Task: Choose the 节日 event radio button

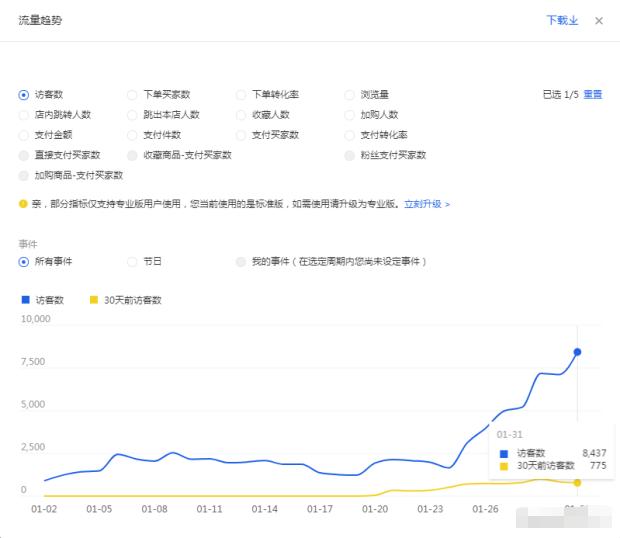Action: [132, 262]
